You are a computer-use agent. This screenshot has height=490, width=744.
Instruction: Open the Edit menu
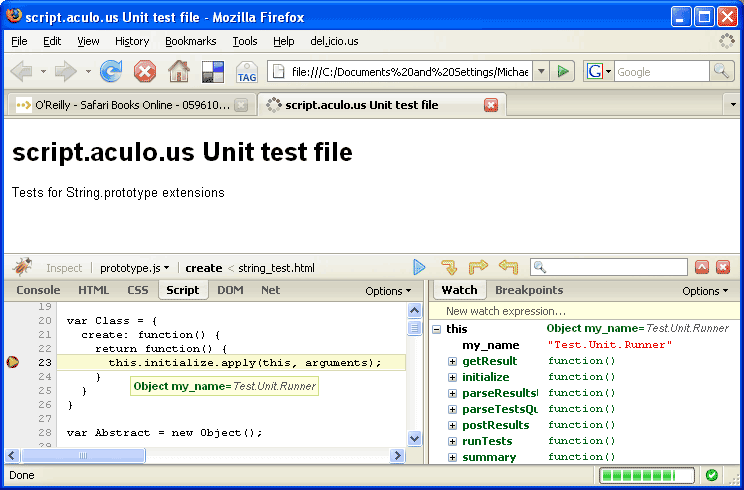coord(52,42)
